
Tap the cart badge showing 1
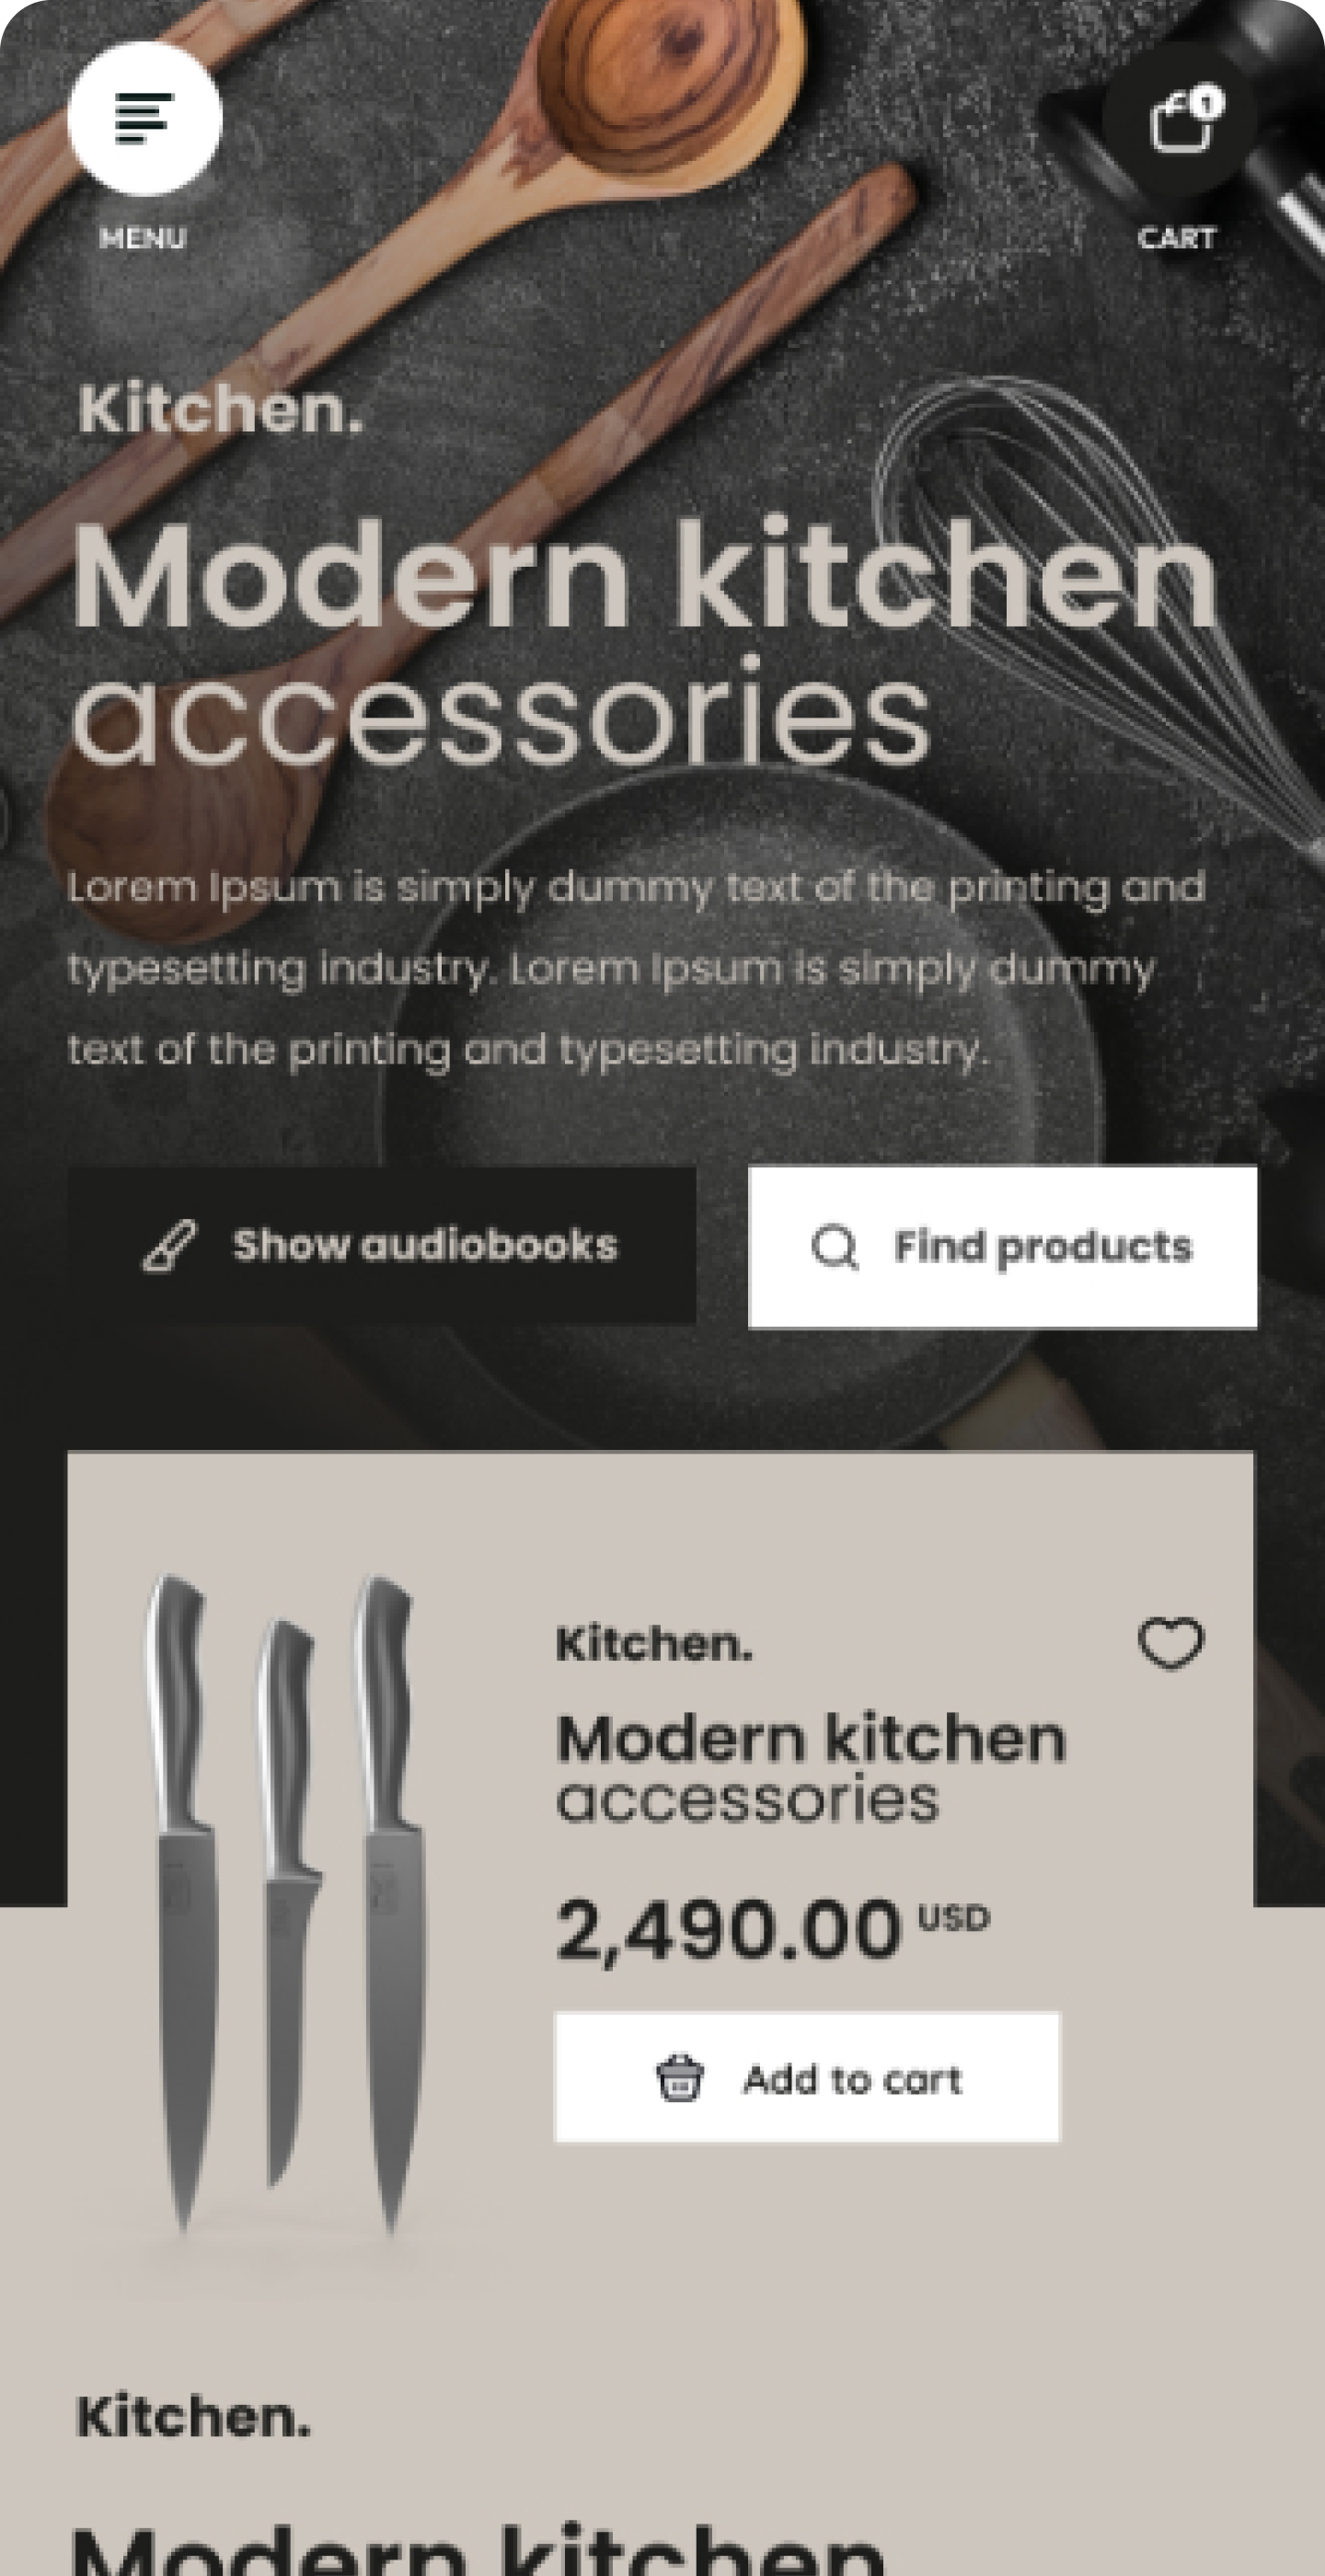point(1207,103)
